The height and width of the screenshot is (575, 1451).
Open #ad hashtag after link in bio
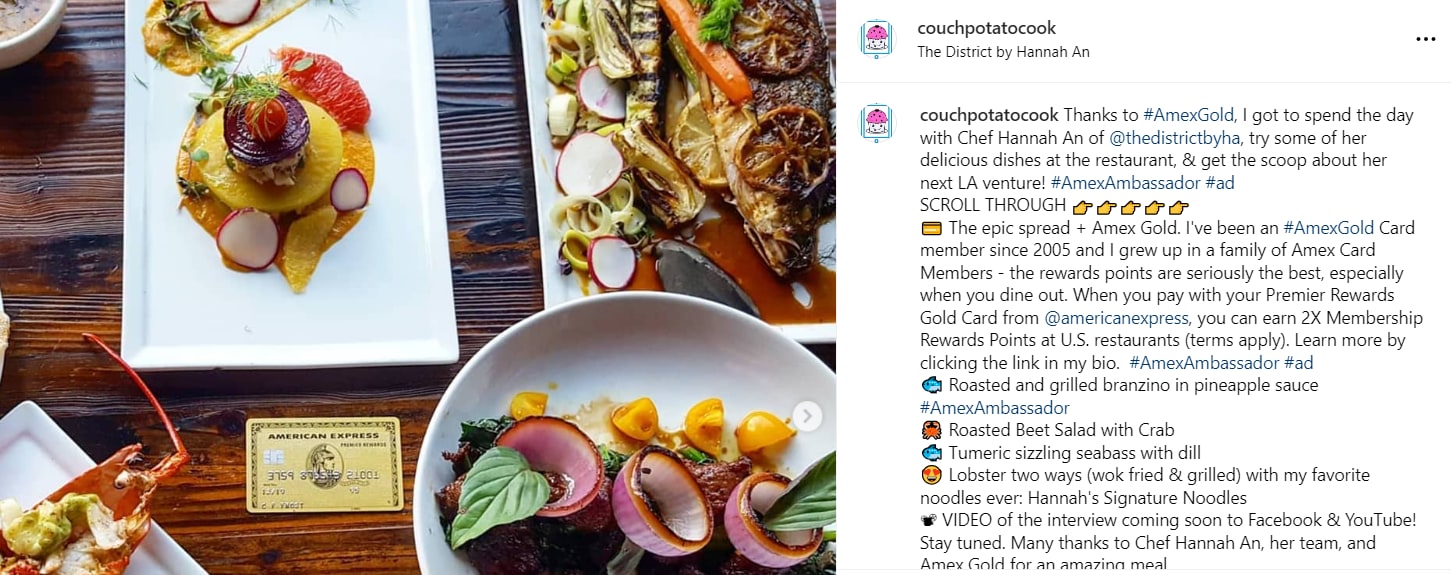pos(1299,363)
